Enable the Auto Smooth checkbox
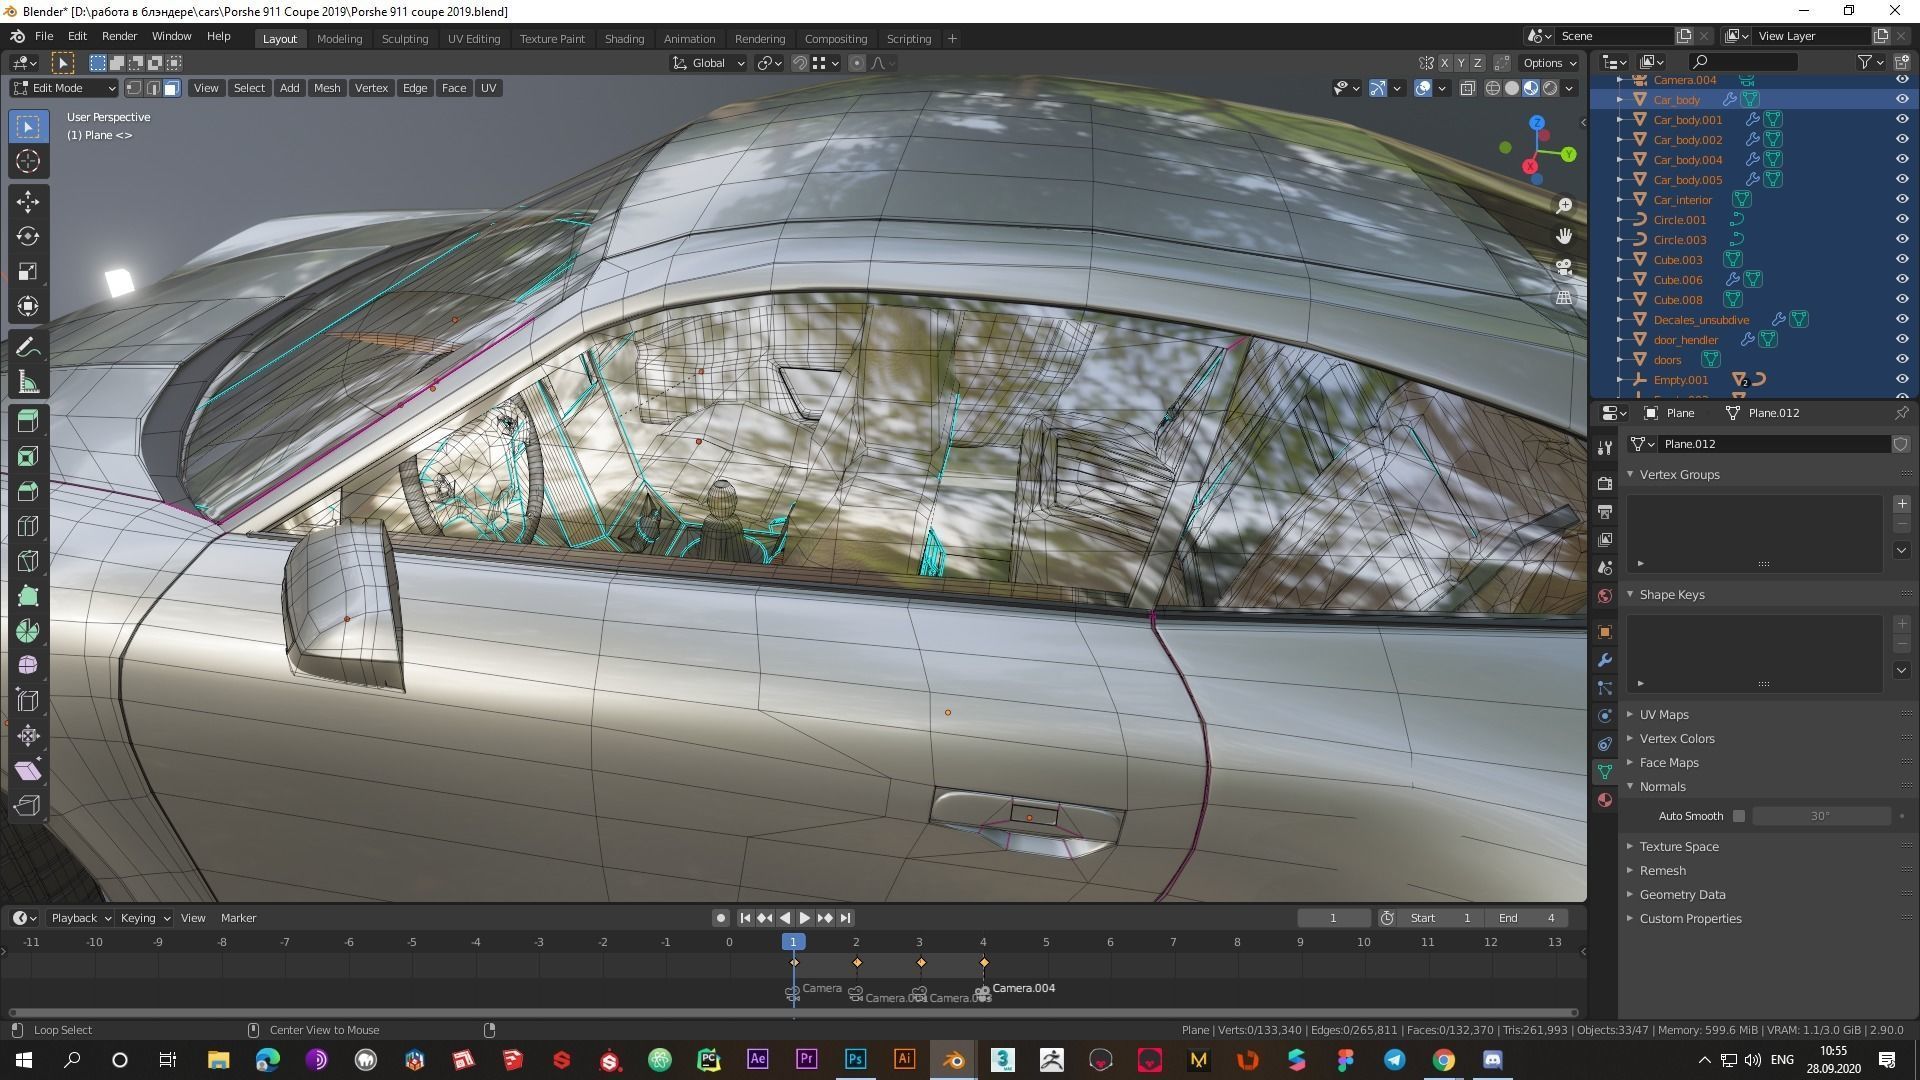Image resolution: width=1920 pixels, height=1080 pixels. pos(1739,816)
